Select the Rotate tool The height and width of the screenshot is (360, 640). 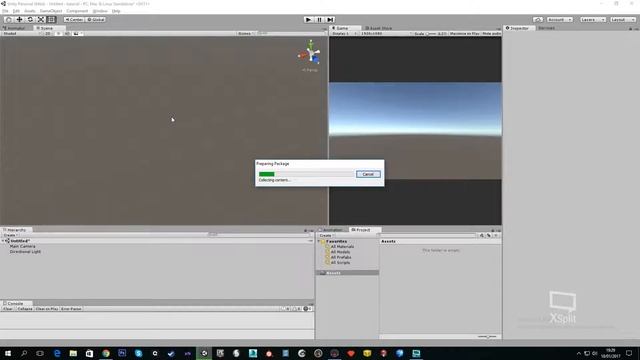click(30, 20)
